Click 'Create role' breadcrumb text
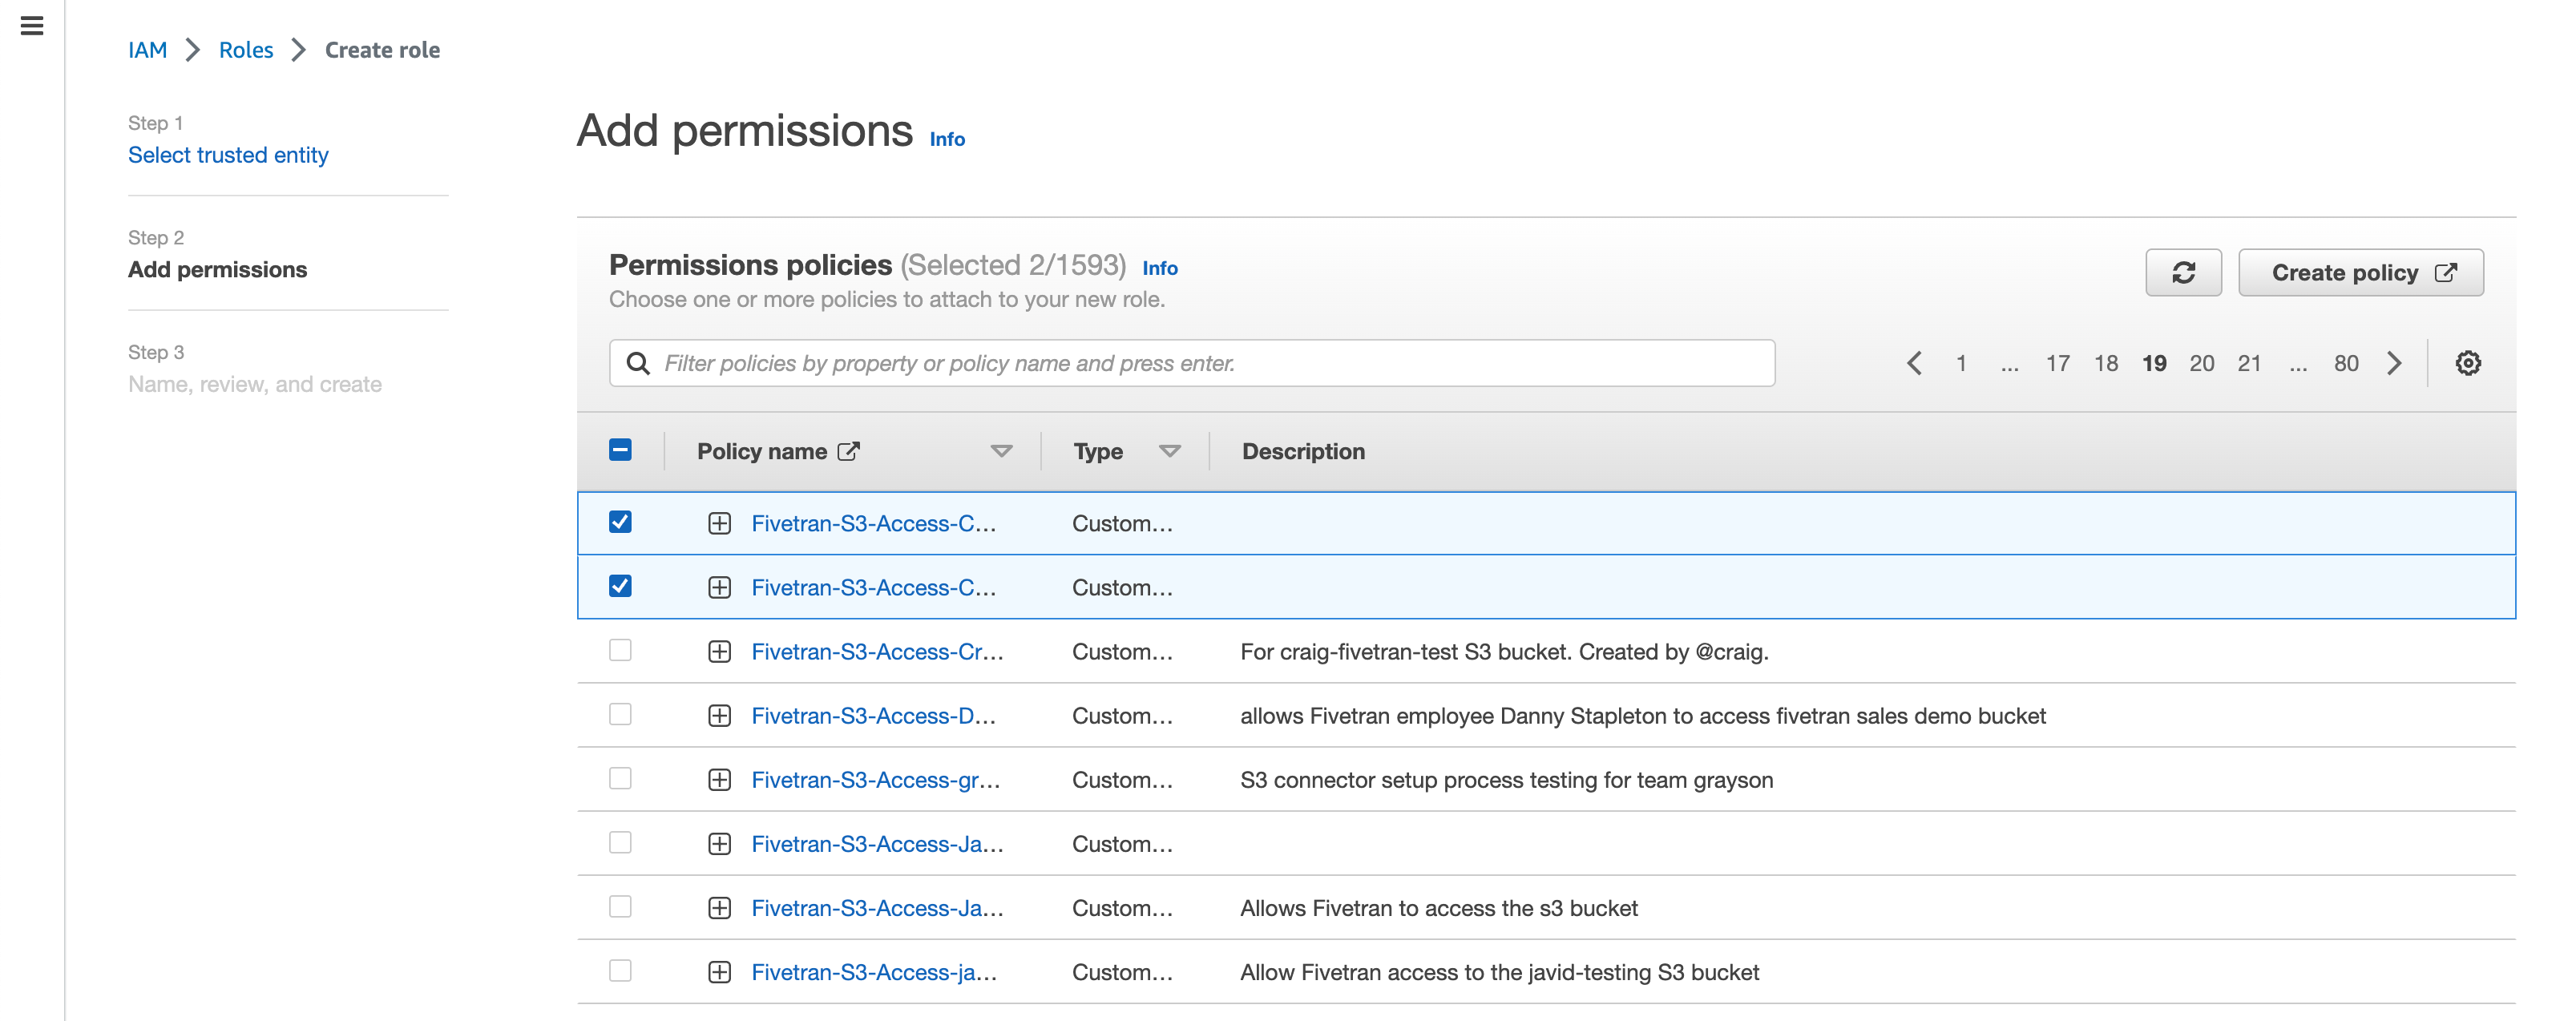 [382, 50]
